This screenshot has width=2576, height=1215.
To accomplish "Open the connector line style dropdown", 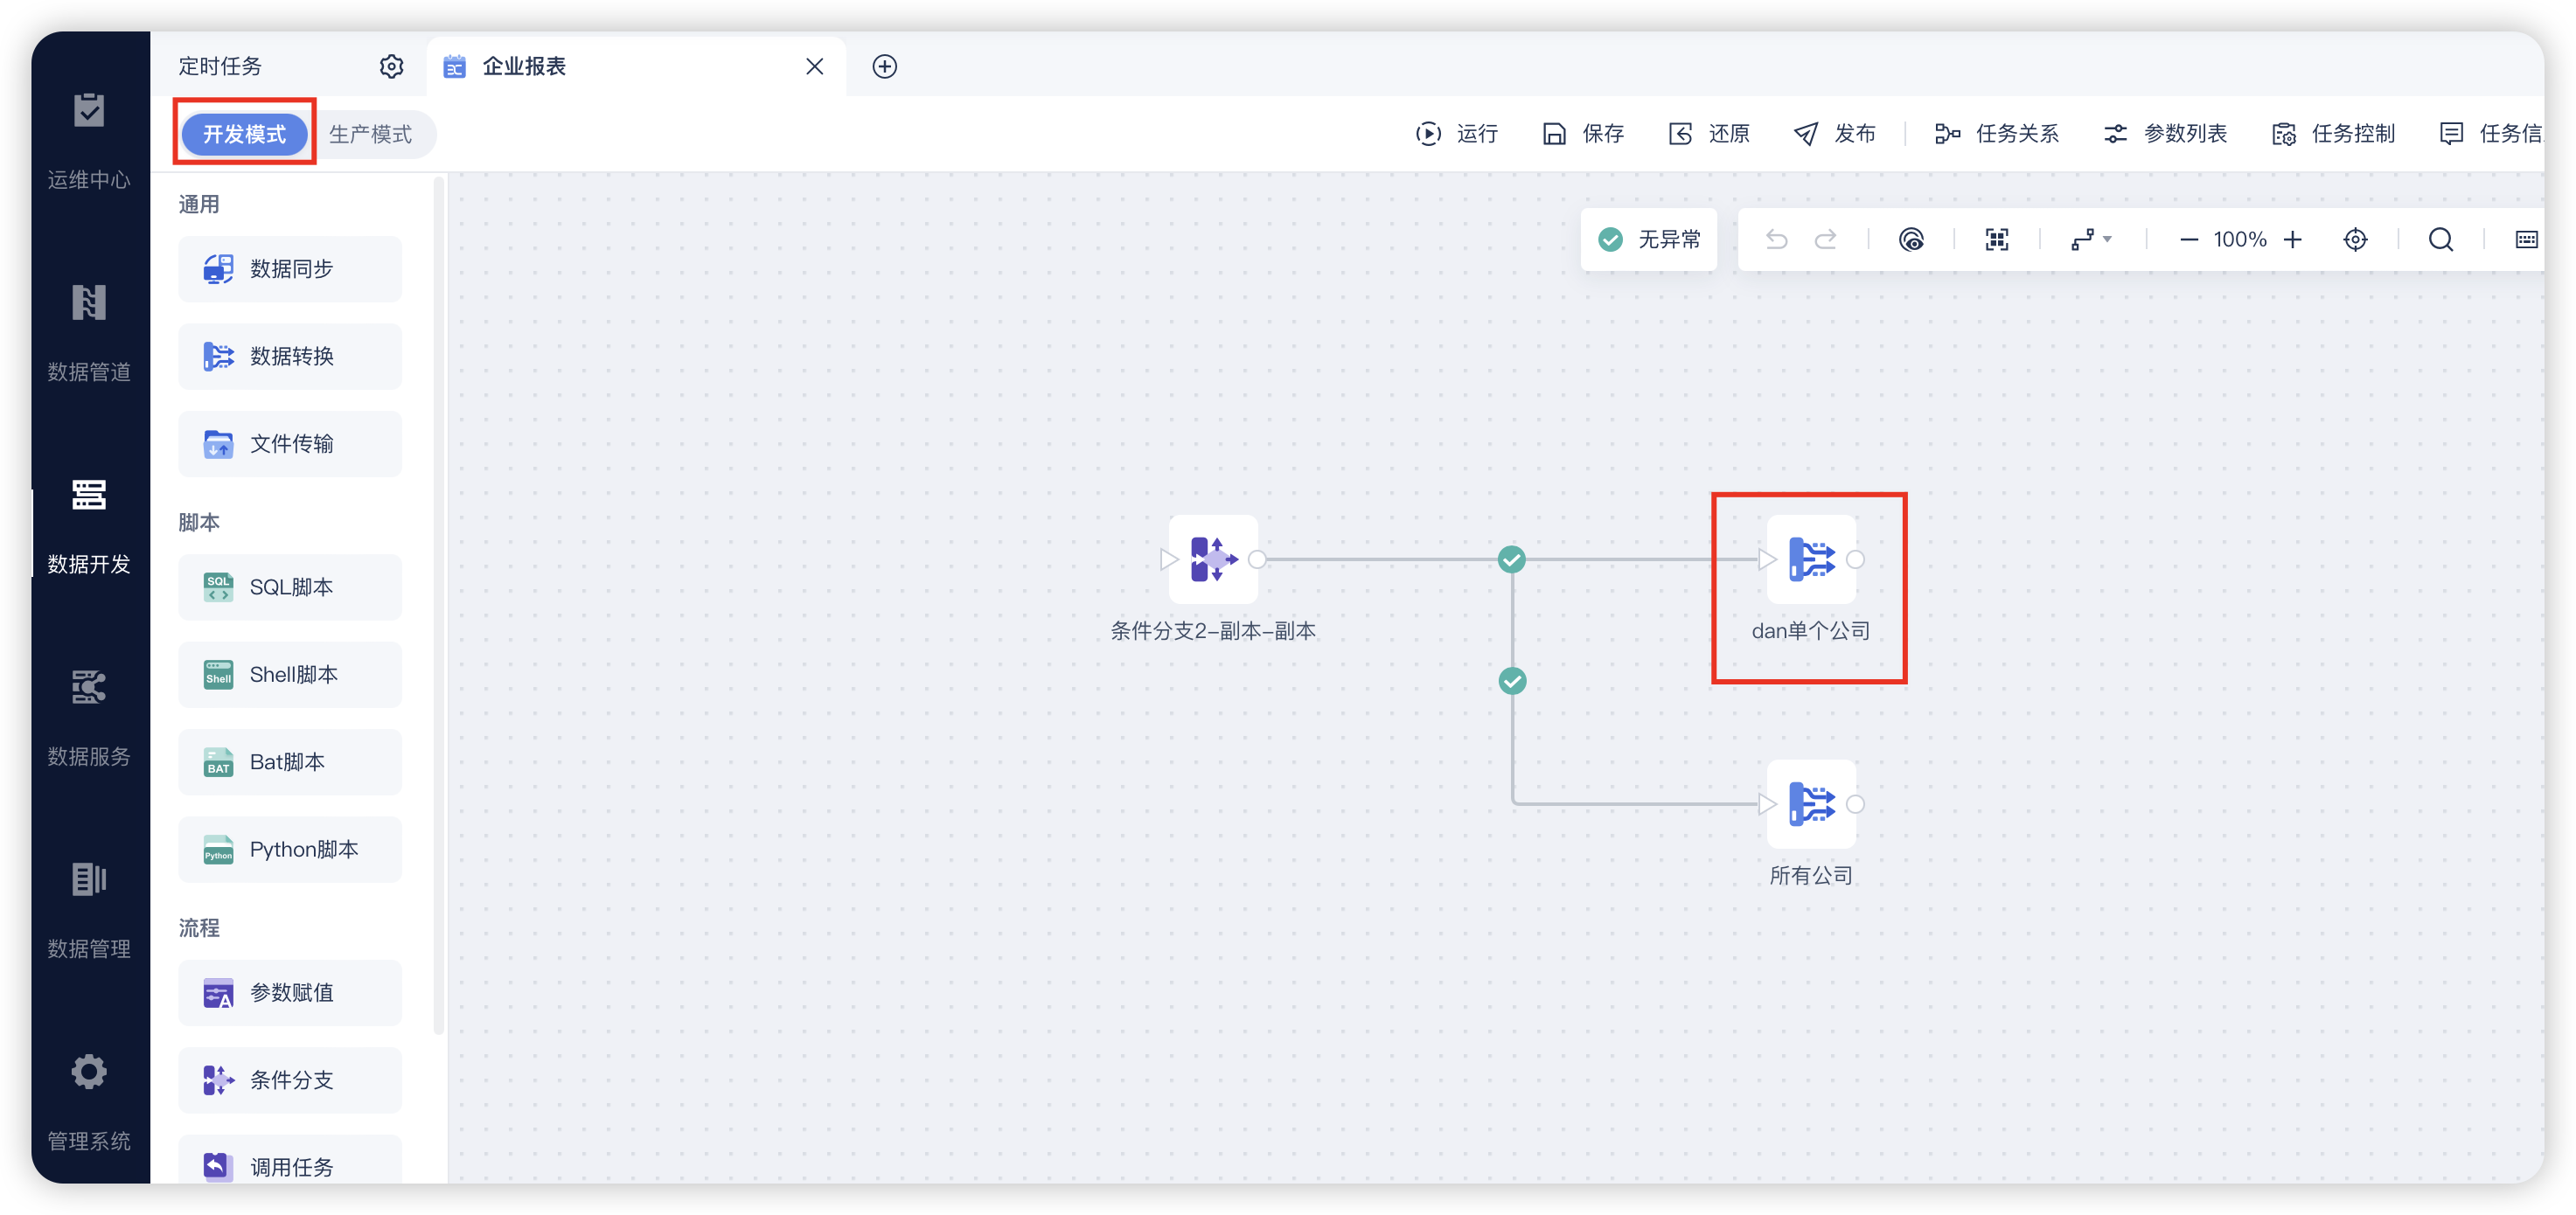I will pyautogui.click(x=2091, y=239).
